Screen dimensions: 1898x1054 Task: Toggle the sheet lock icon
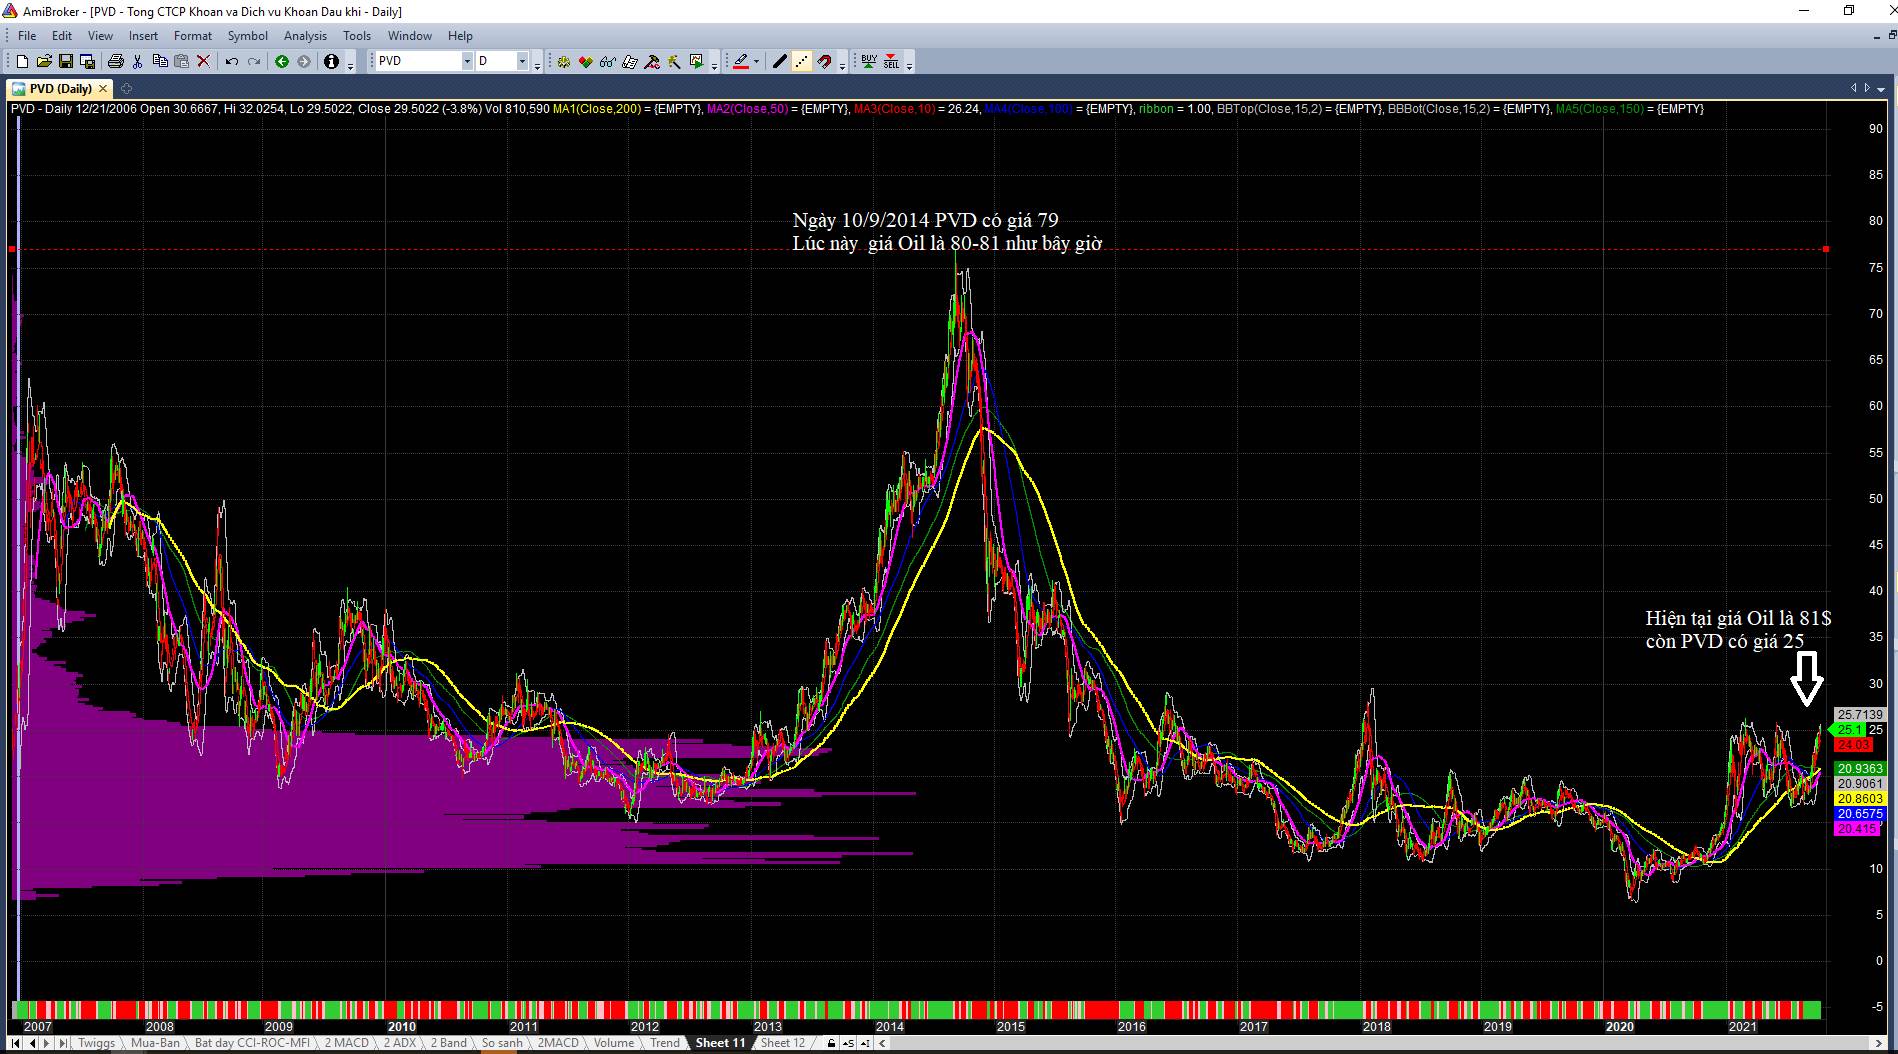(831, 1043)
